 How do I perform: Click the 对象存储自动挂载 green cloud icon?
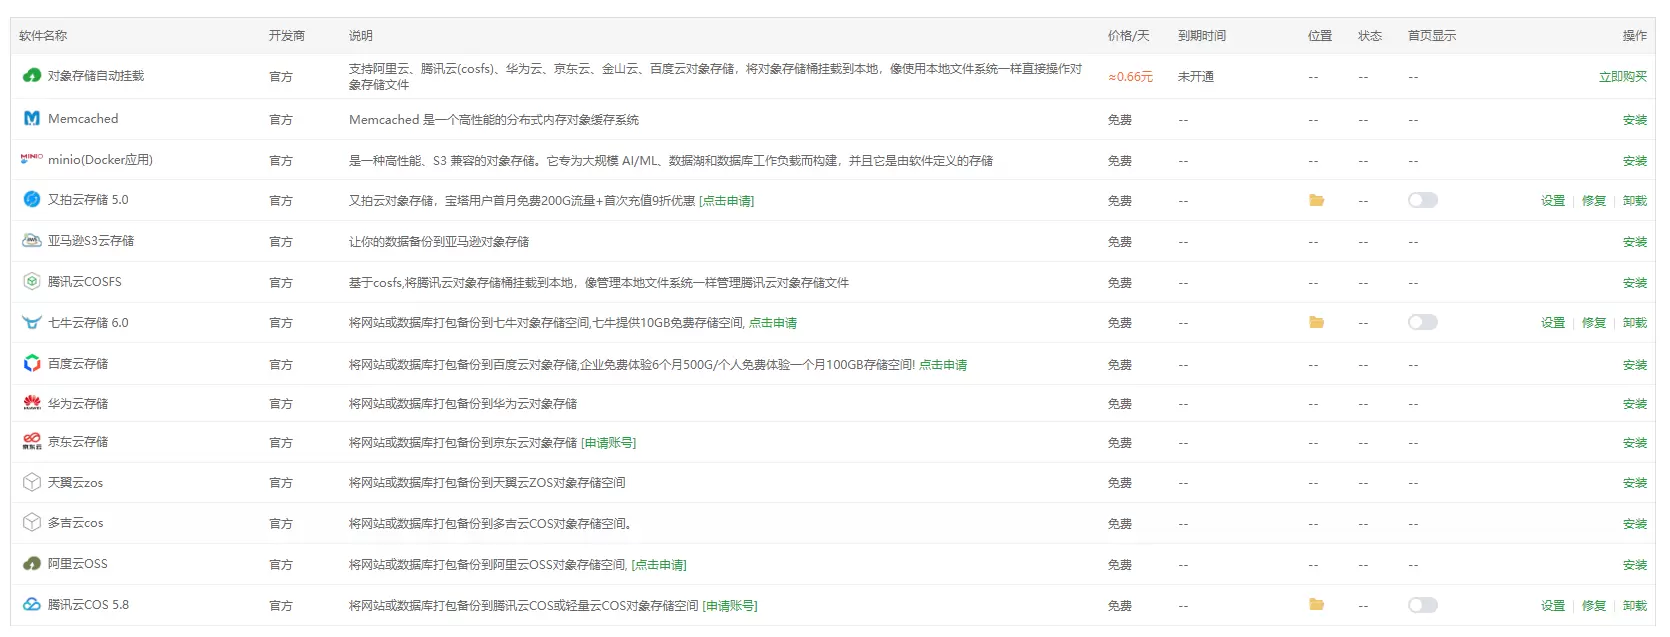point(32,75)
